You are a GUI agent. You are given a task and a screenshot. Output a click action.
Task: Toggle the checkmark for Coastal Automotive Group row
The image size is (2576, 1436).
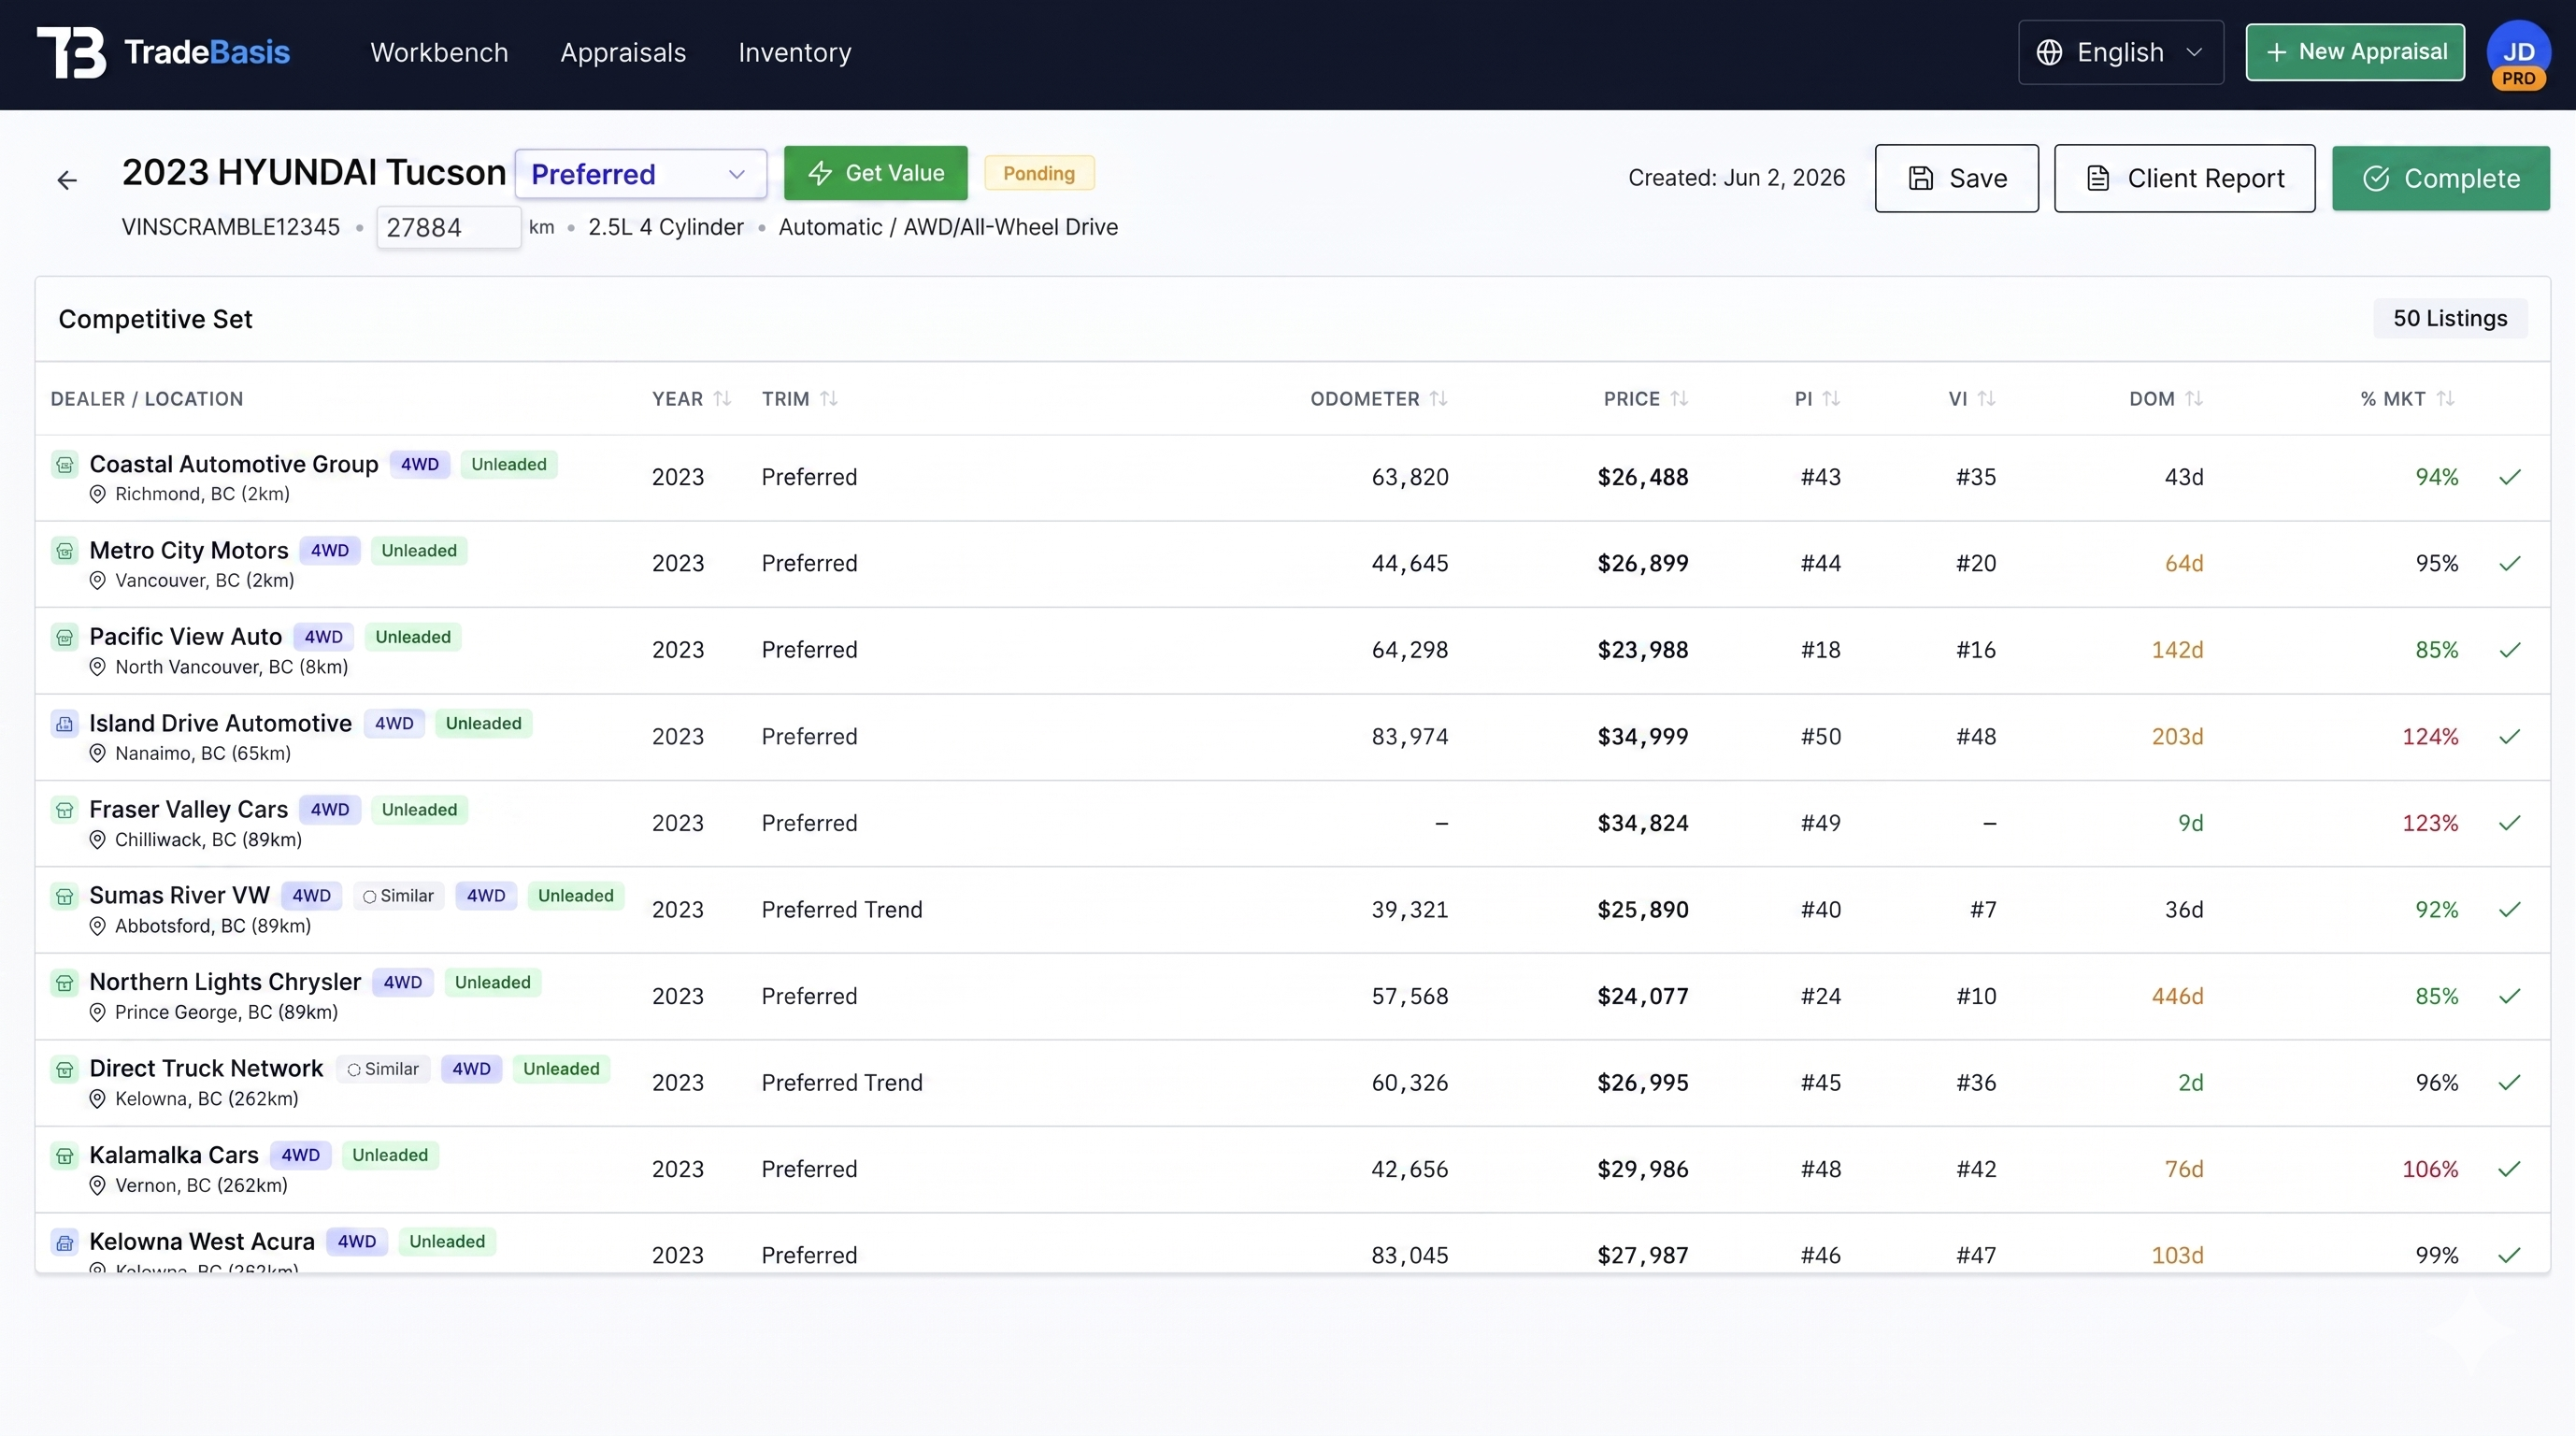tap(2509, 477)
